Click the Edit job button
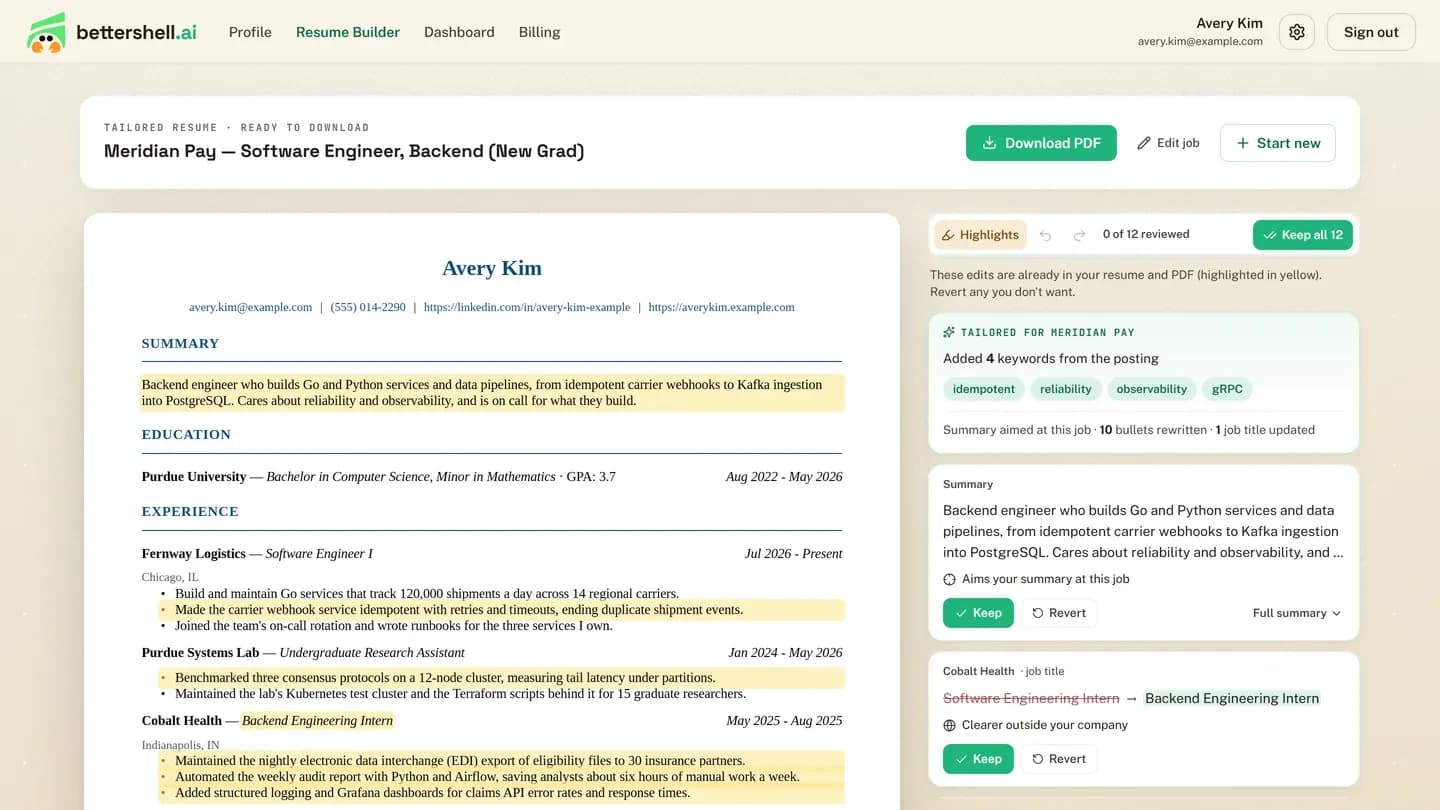The image size is (1440, 810). 1168,143
